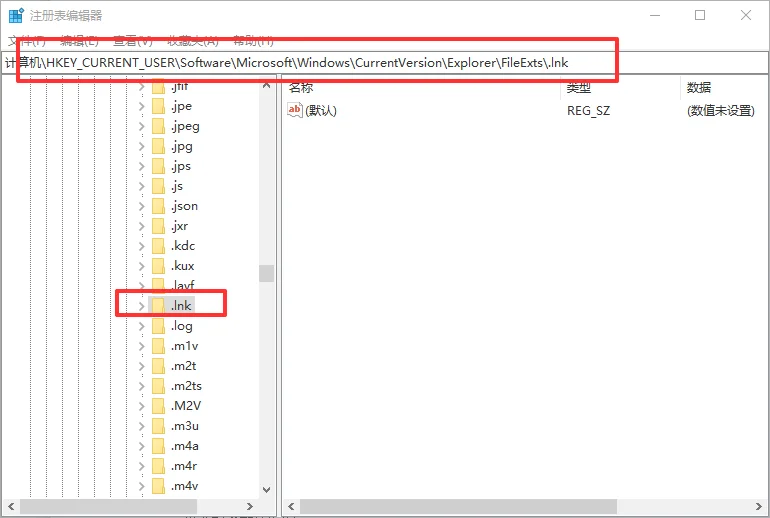Click the folder icon beside .jps
The image size is (770, 518).
(158, 166)
